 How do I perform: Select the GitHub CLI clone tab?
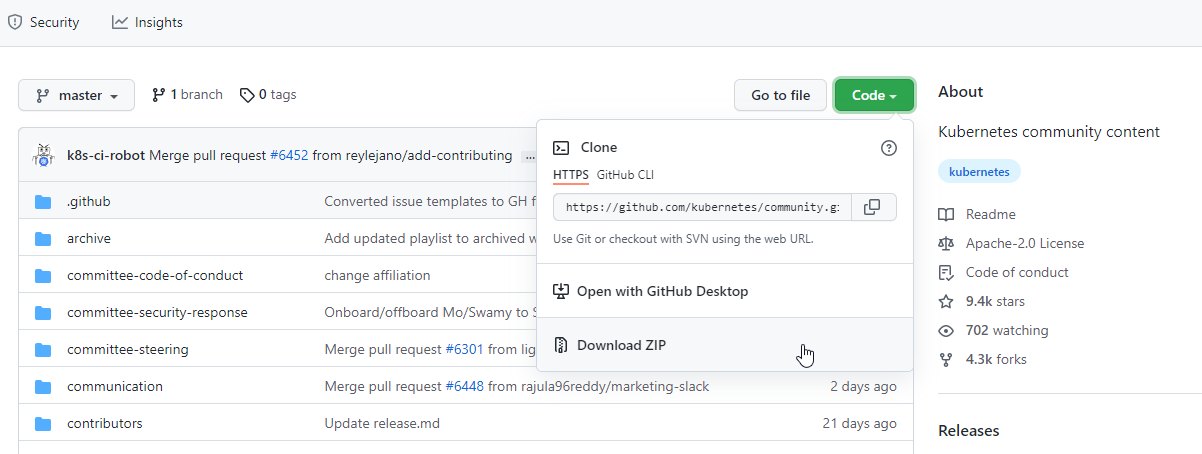(625, 175)
